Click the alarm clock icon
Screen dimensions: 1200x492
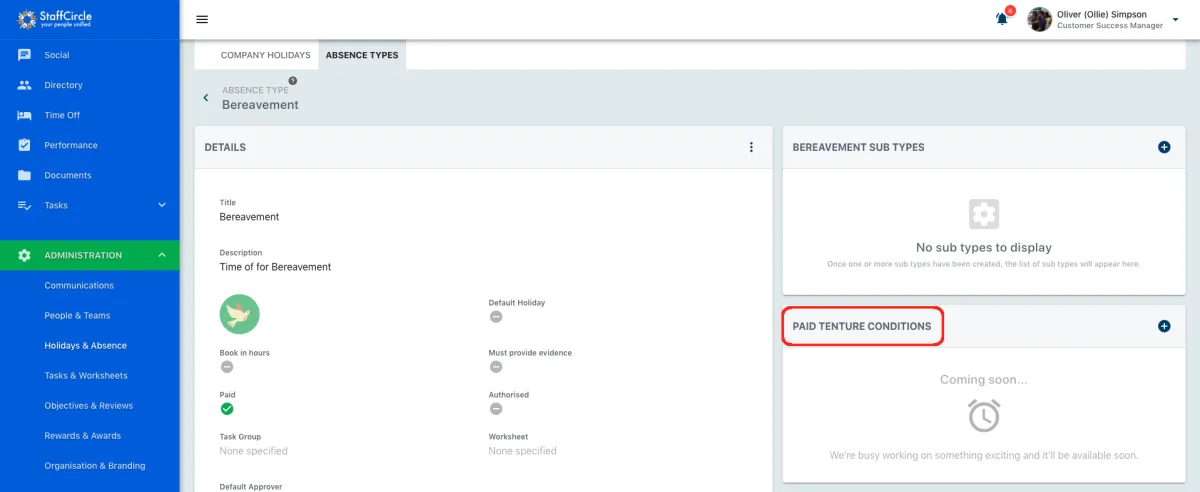point(984,415)
